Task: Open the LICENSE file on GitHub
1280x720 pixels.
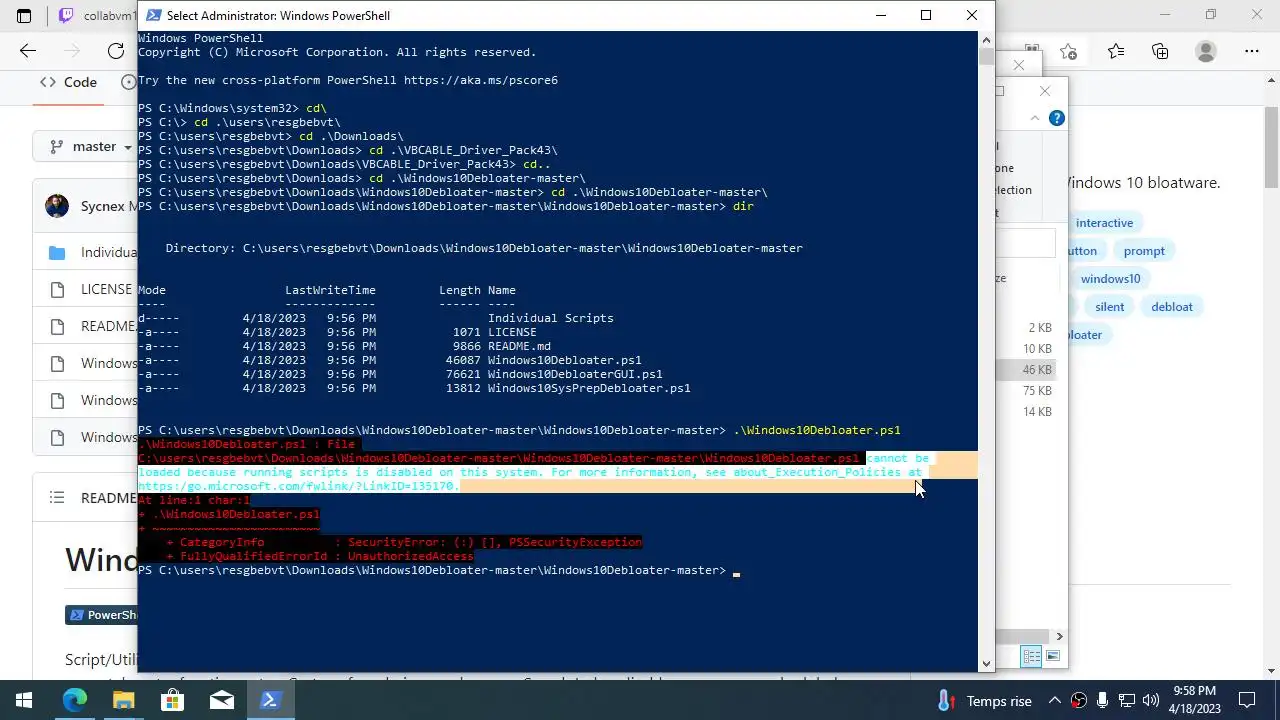Action: (106, 289)
